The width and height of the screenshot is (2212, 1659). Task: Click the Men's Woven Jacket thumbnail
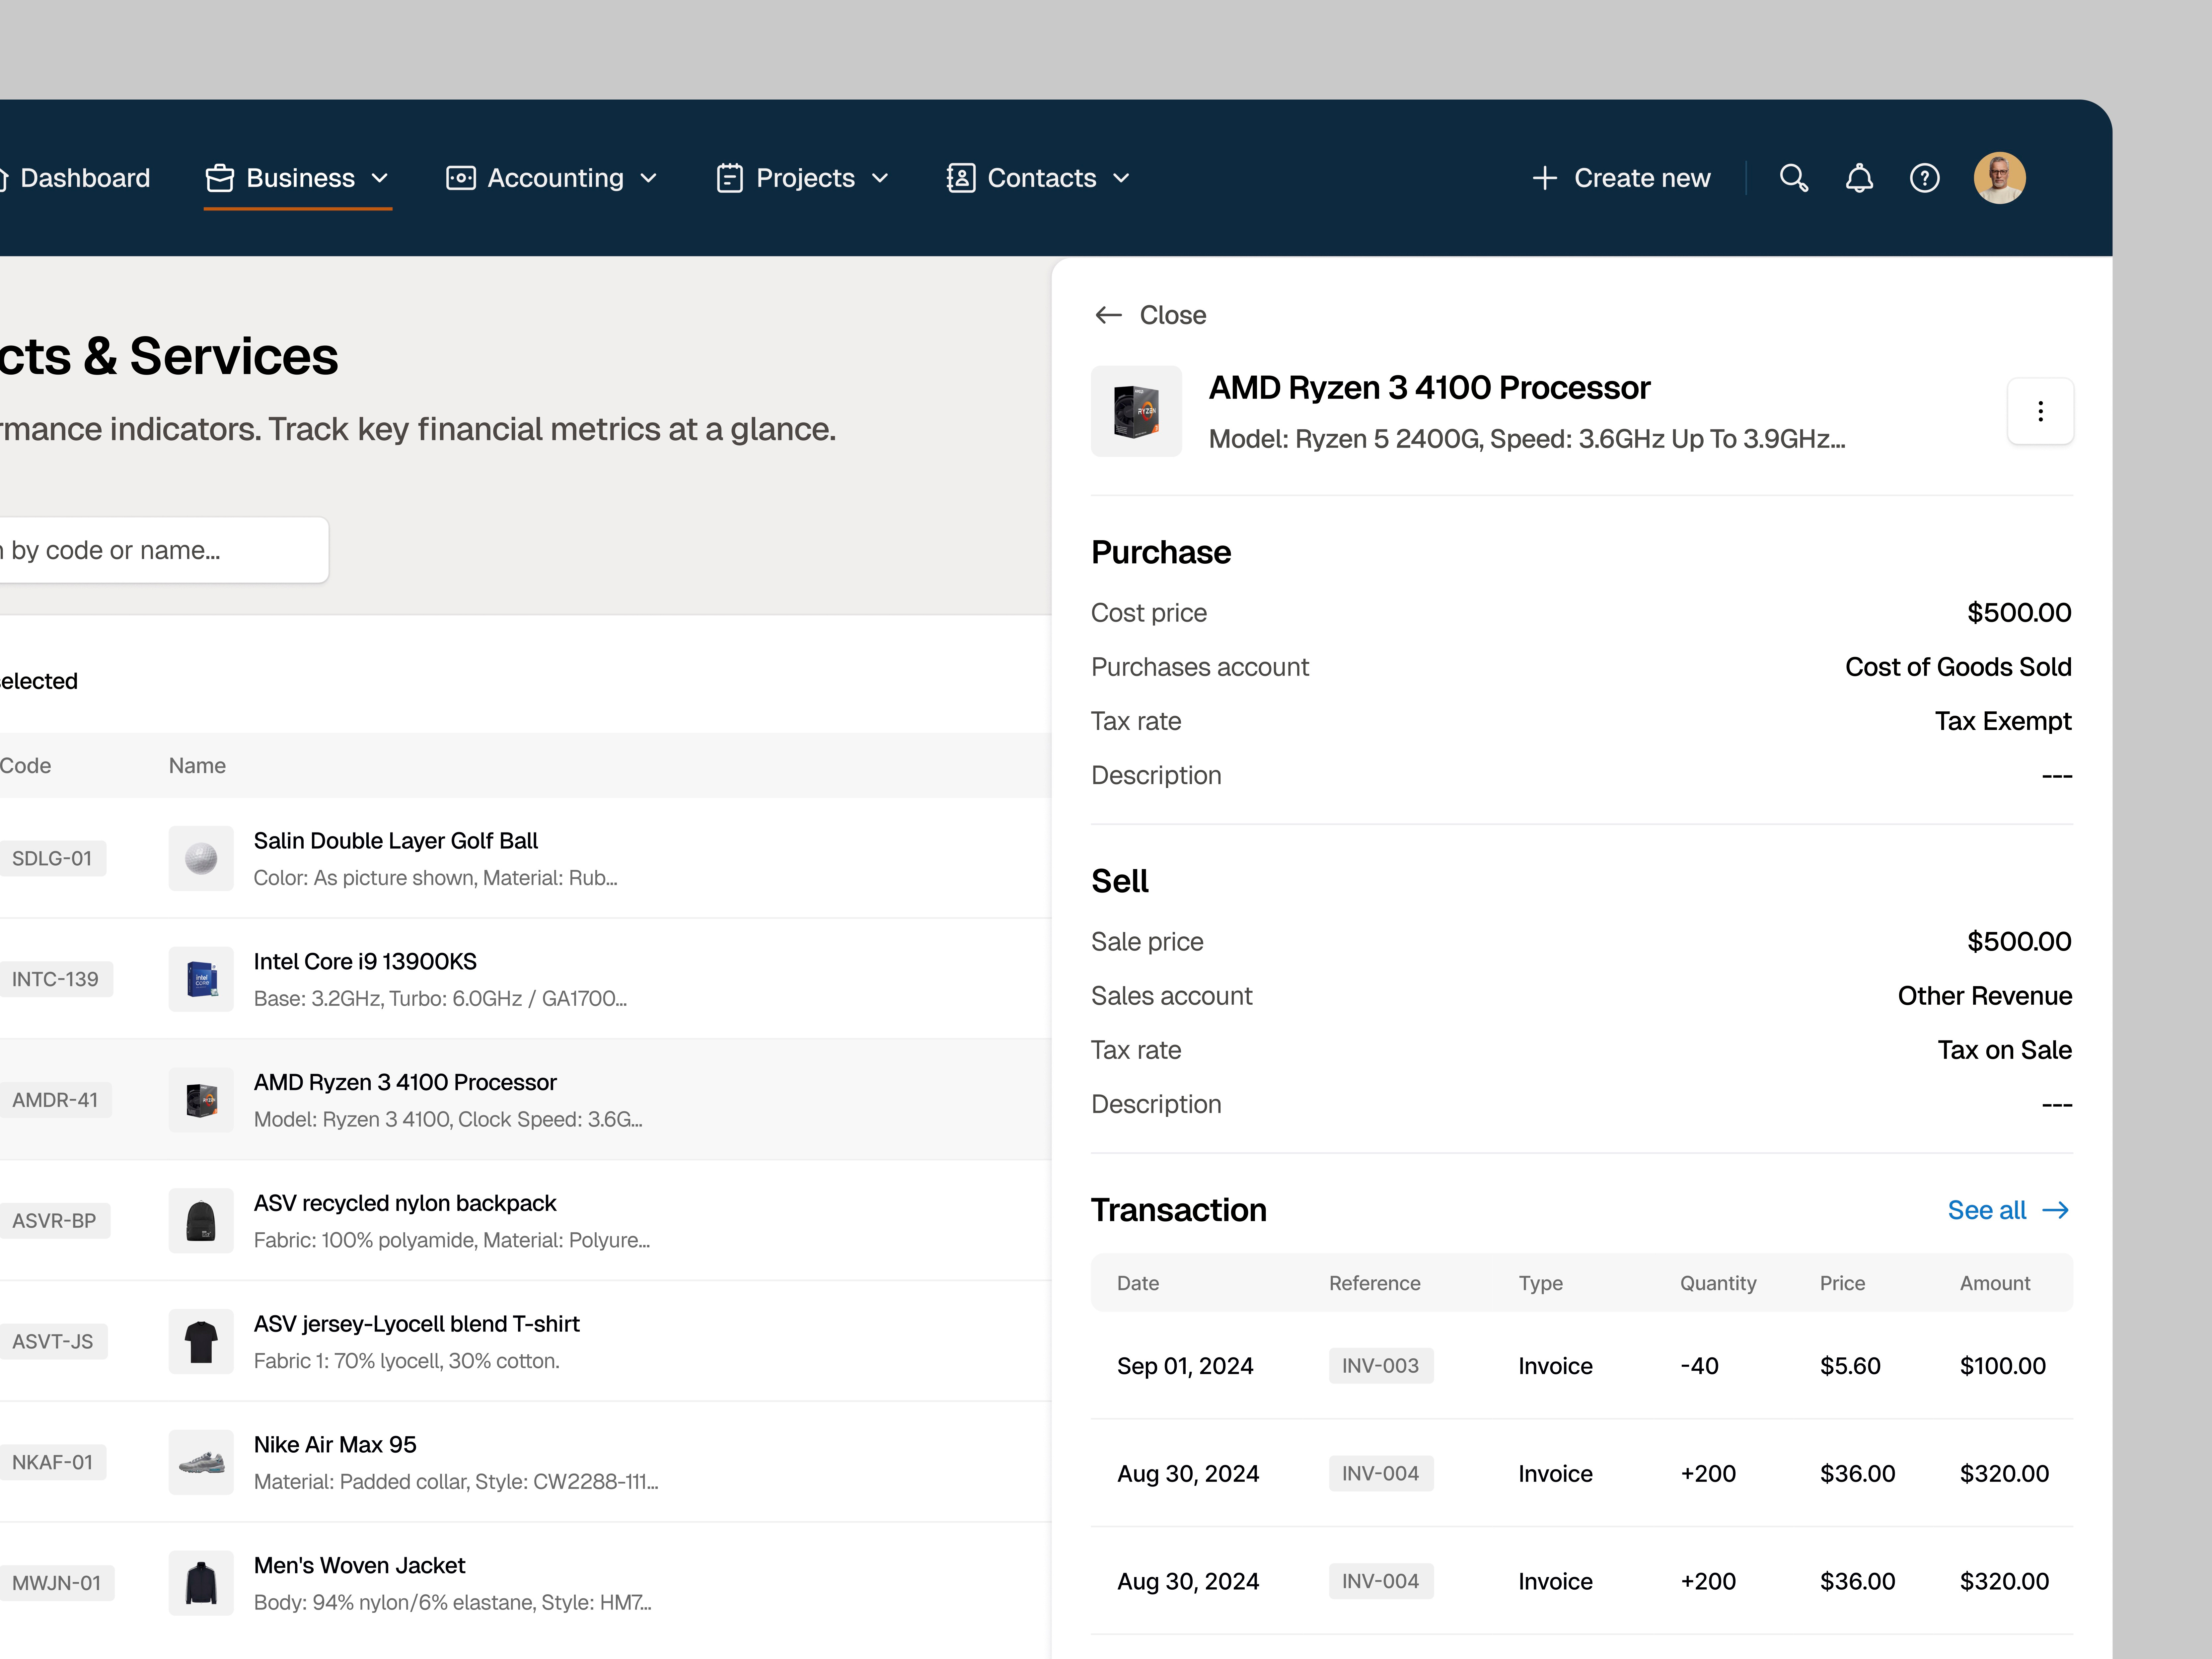[201, 1583]
